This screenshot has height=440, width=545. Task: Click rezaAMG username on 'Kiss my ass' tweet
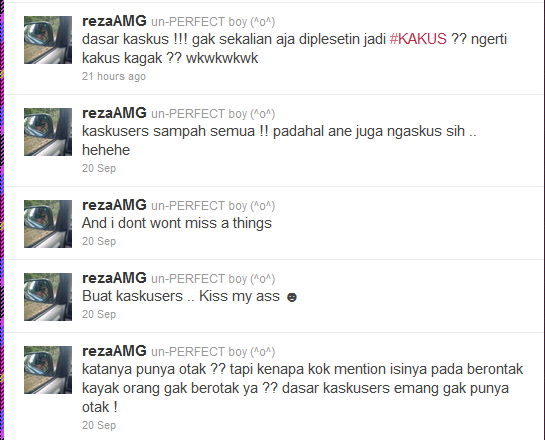point(114,278)
